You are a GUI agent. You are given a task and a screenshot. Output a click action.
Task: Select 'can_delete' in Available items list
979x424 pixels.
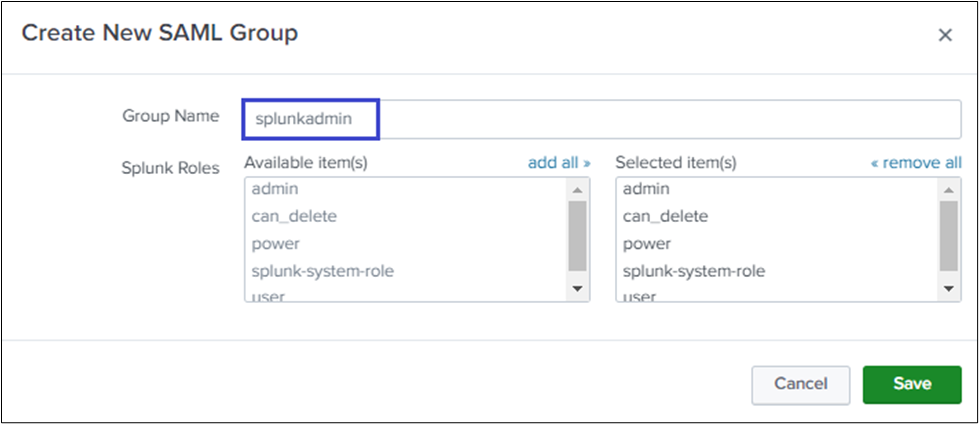tap(294, 216)
